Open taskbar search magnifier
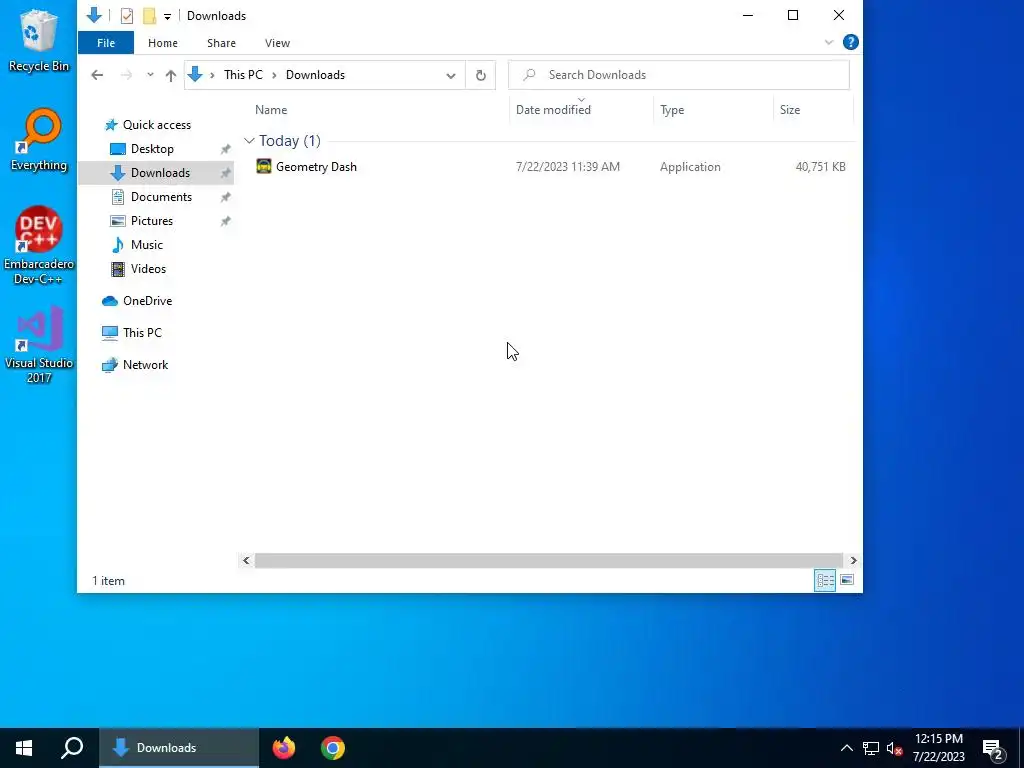This screenshot has height=768, width=1024. [72, 748]
